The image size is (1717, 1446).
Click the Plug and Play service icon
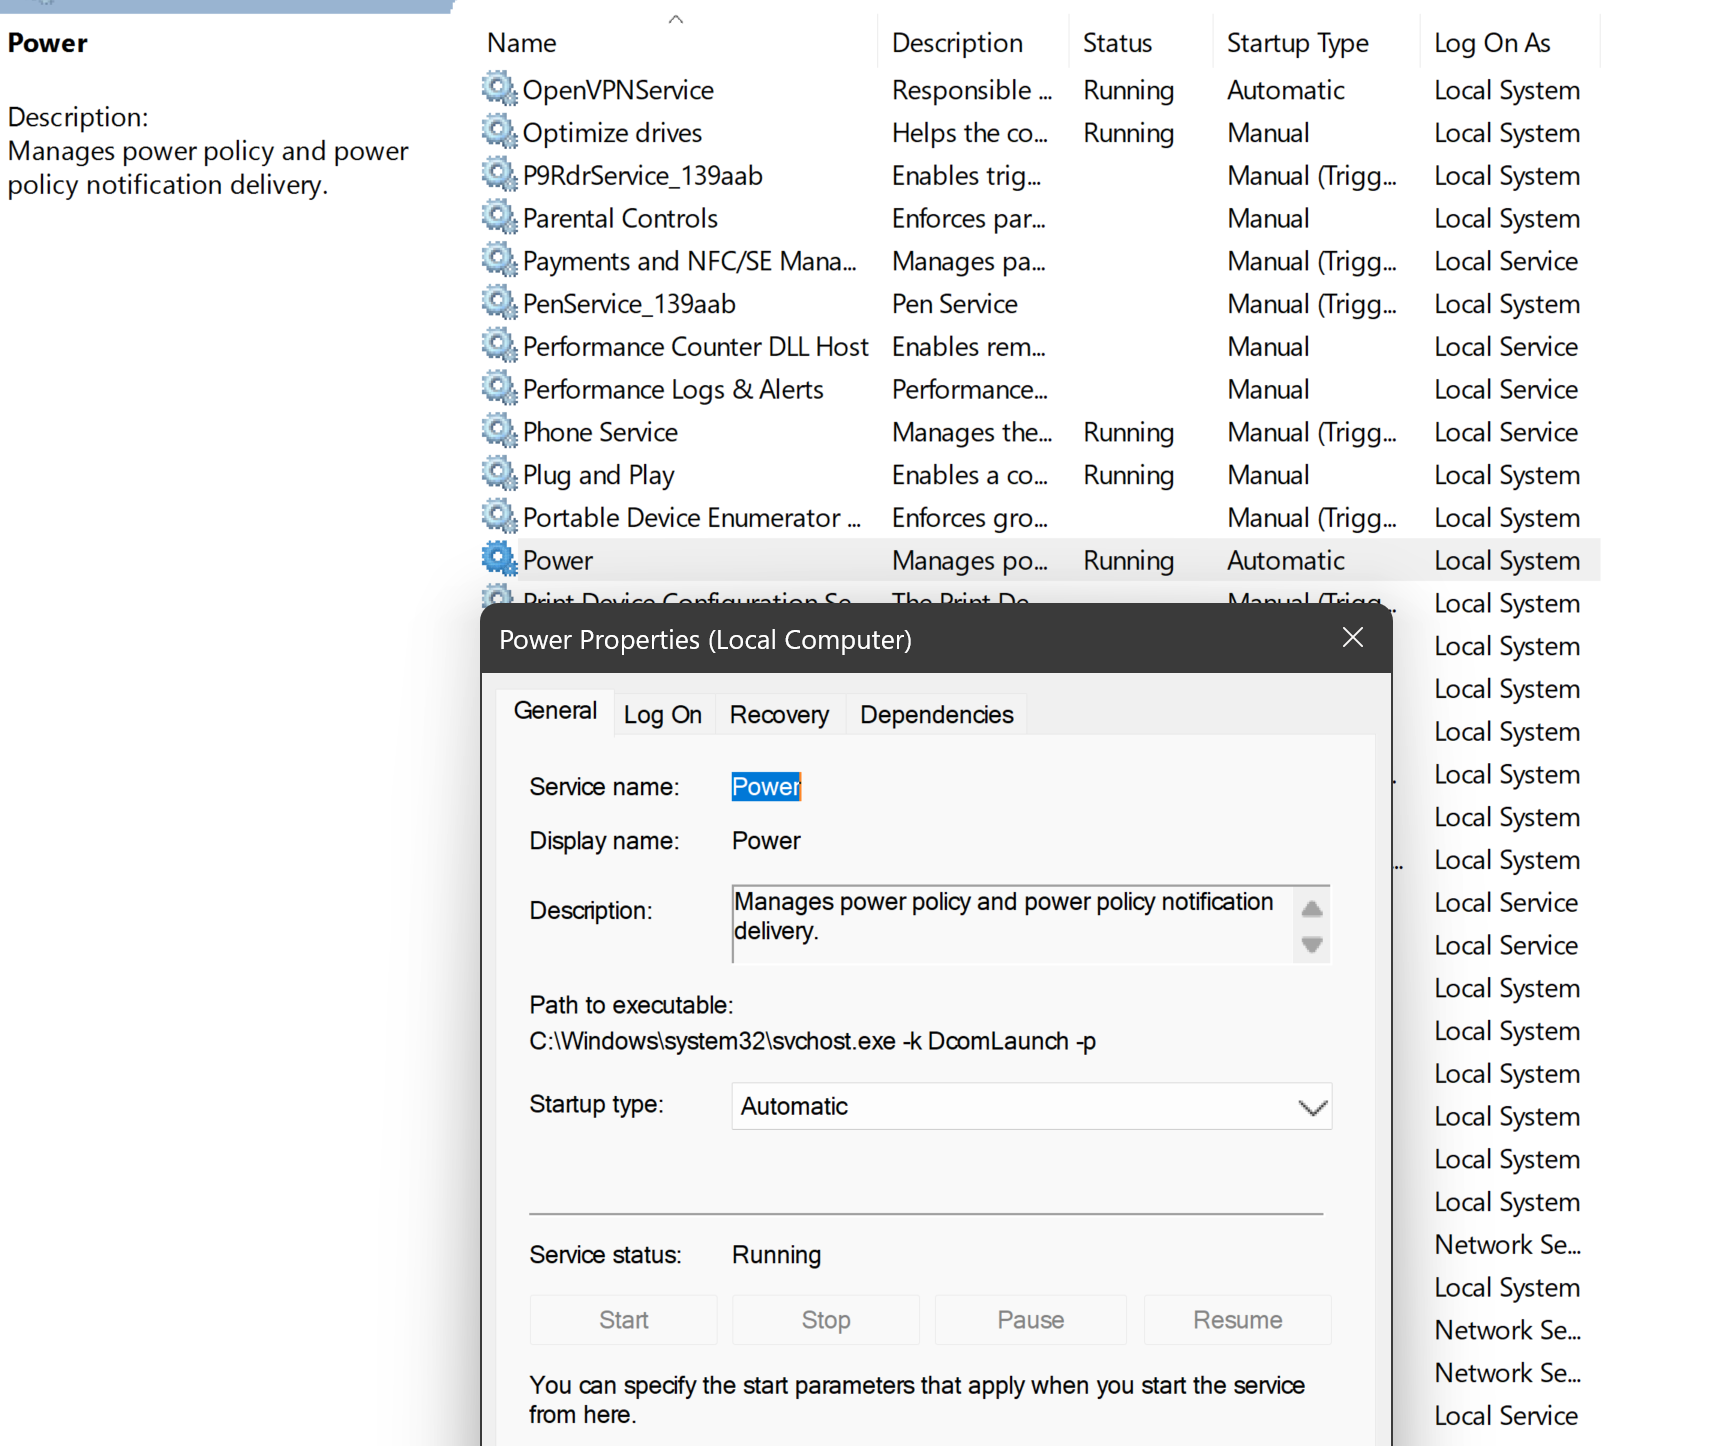tap(499, 473)
